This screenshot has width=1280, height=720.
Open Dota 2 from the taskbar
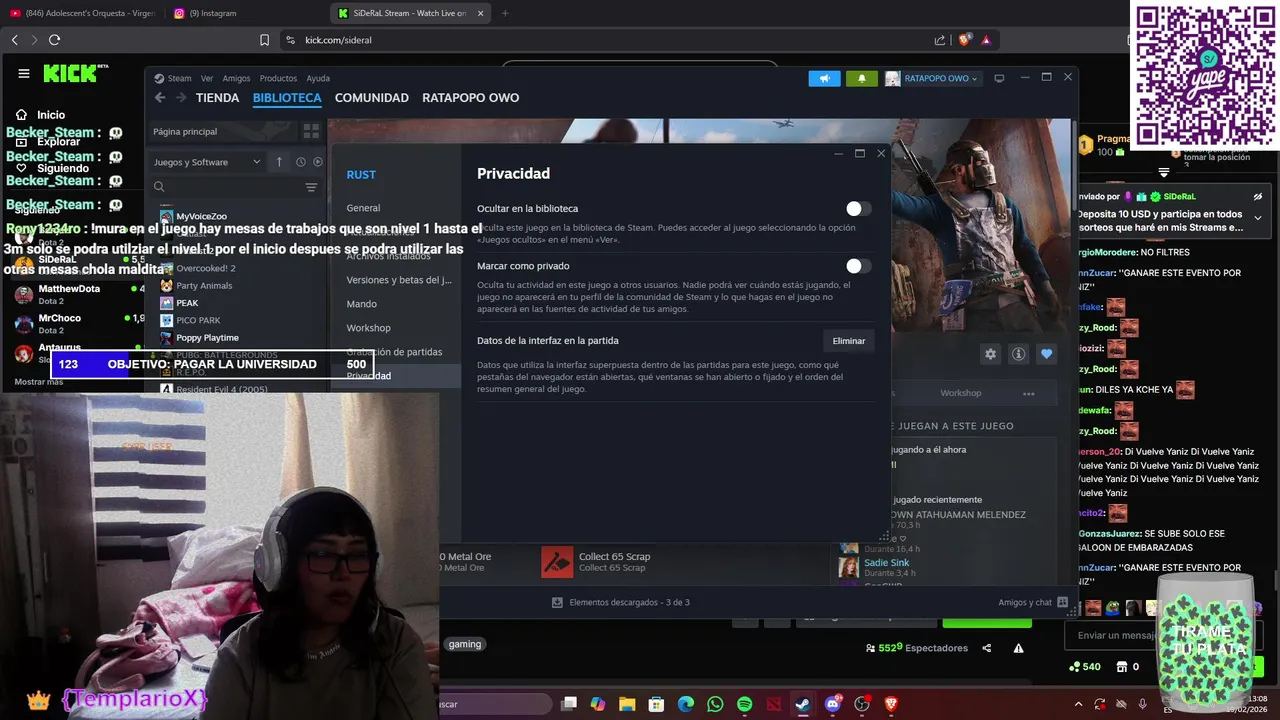coord(774,704)
